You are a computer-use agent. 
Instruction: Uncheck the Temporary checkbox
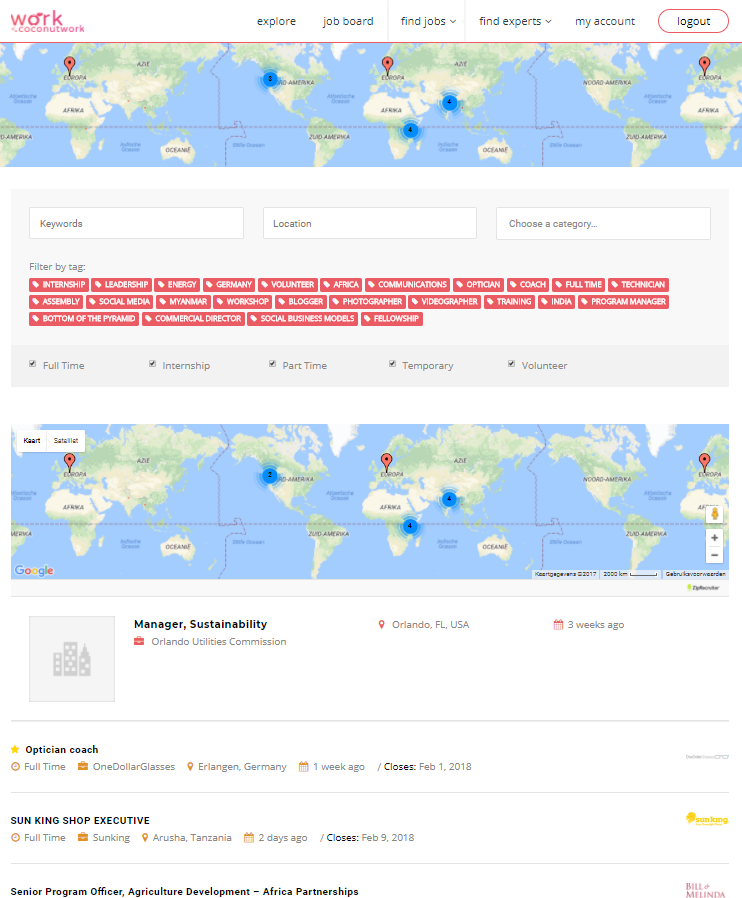click(392, 364)
